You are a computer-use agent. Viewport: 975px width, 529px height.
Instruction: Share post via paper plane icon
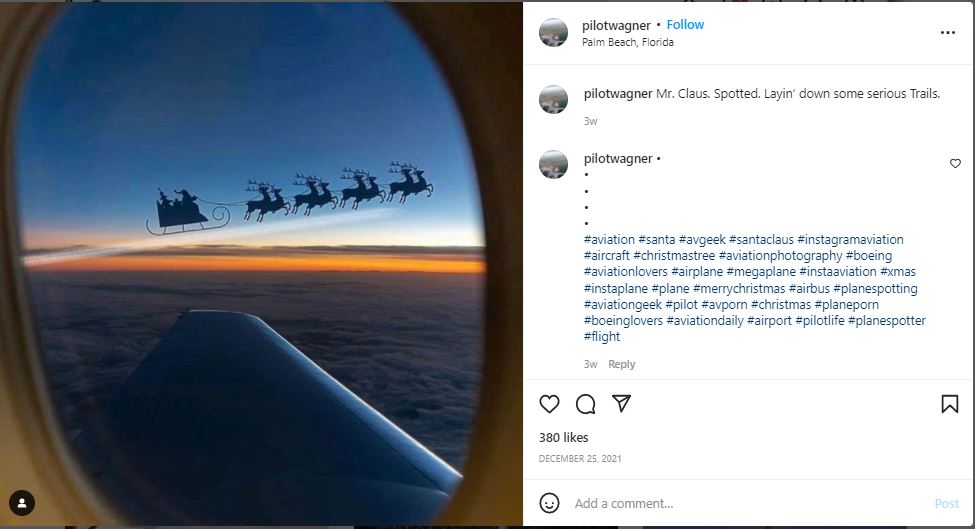[621, 404]
